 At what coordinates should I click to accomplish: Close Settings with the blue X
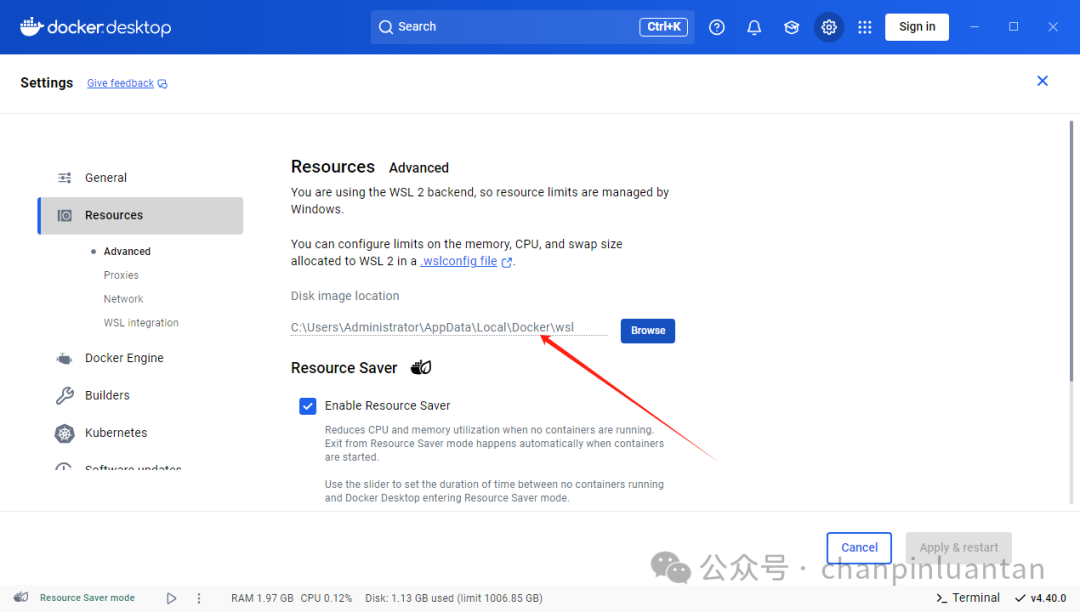pos(1042,81)
